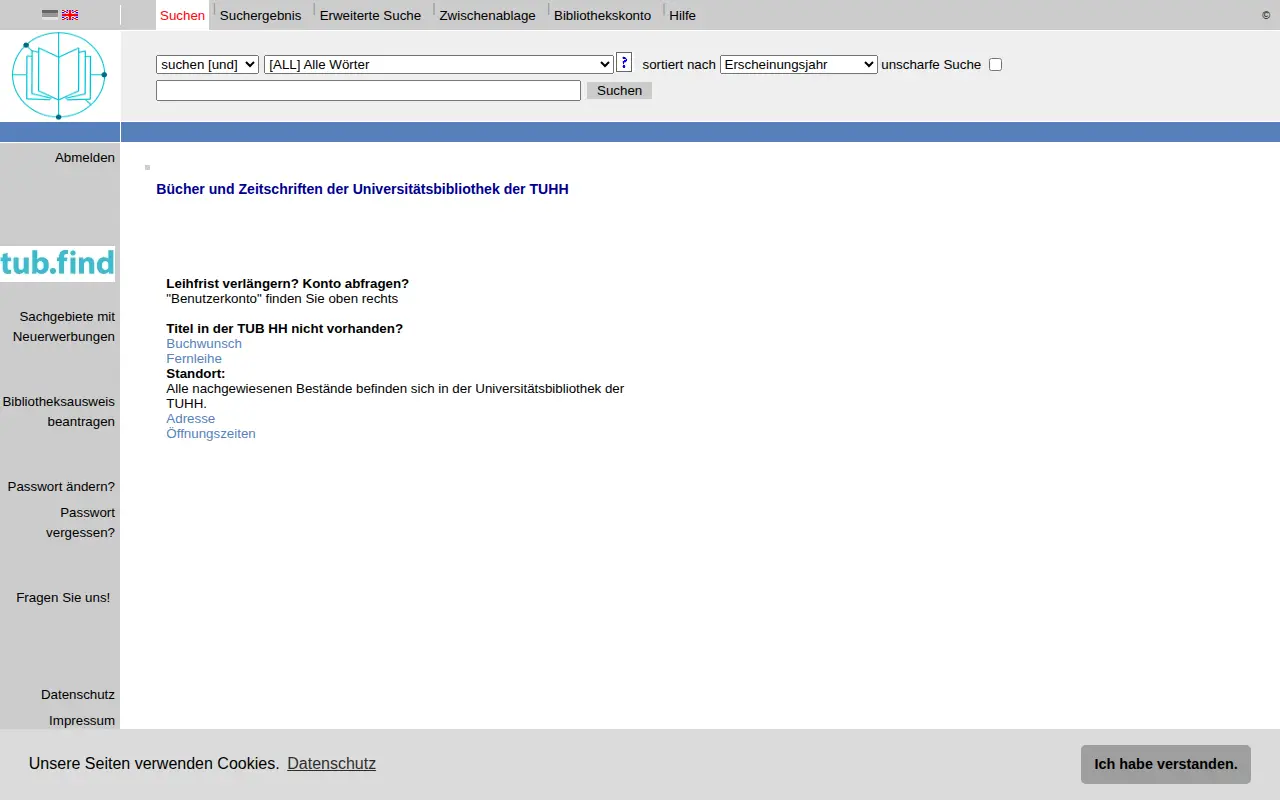The width and height of the screenshot is (1280, 800).
Task: Open 'Fragen Sie uns!' sidebar link
Action: click(63, 597)
